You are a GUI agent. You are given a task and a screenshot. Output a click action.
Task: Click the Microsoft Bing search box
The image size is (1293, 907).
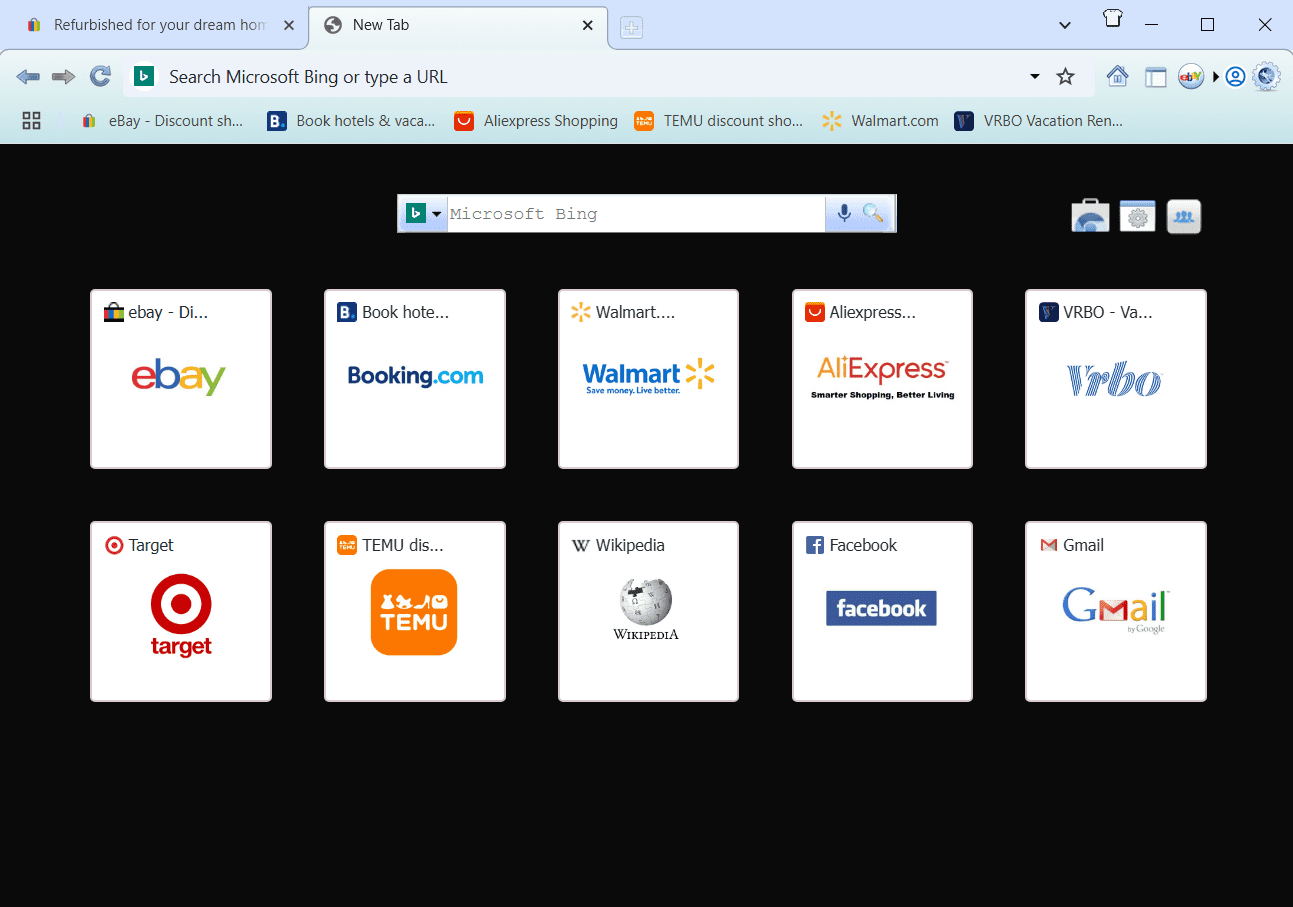click(x=636, y=213)
